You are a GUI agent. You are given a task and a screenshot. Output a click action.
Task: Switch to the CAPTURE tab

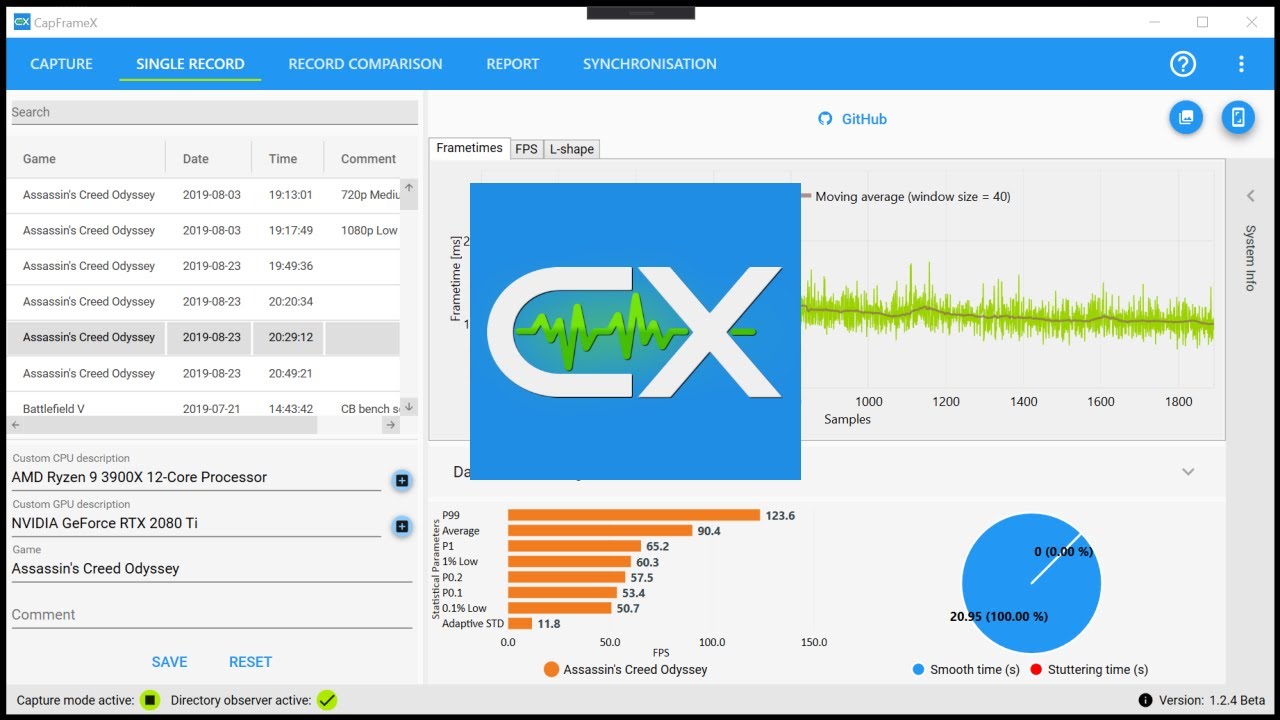click(61, 64)
